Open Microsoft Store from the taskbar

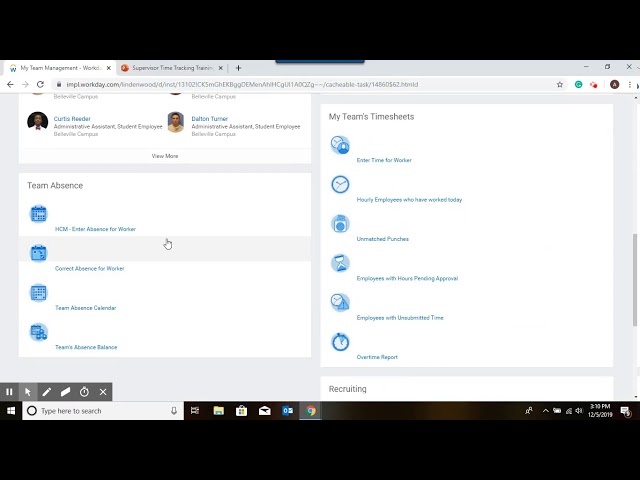click(242, 411)
